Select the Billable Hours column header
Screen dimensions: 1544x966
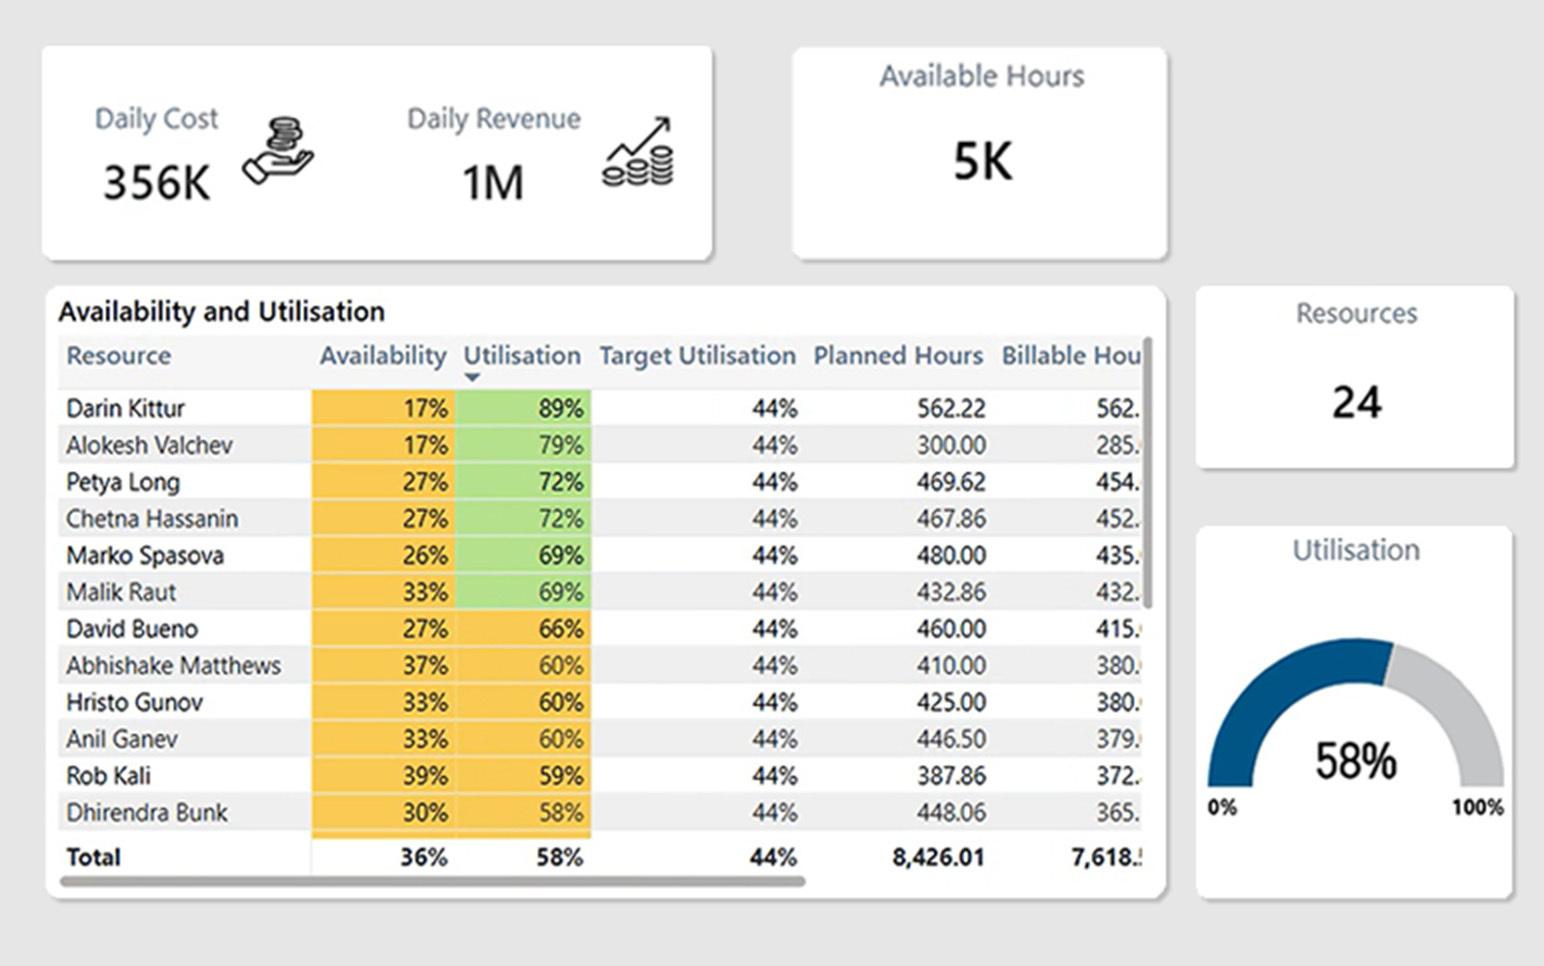click(1070, 356)
